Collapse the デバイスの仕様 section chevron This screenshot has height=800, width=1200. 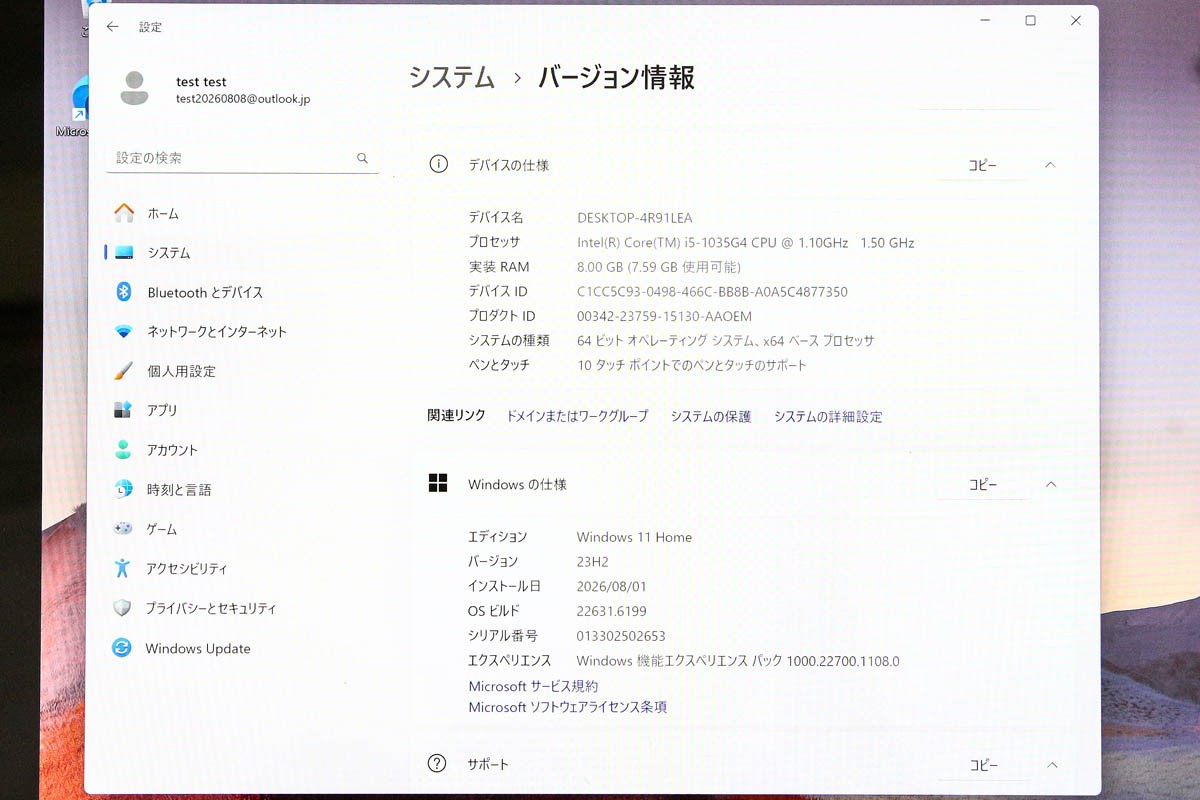(x=1050, y=165)
